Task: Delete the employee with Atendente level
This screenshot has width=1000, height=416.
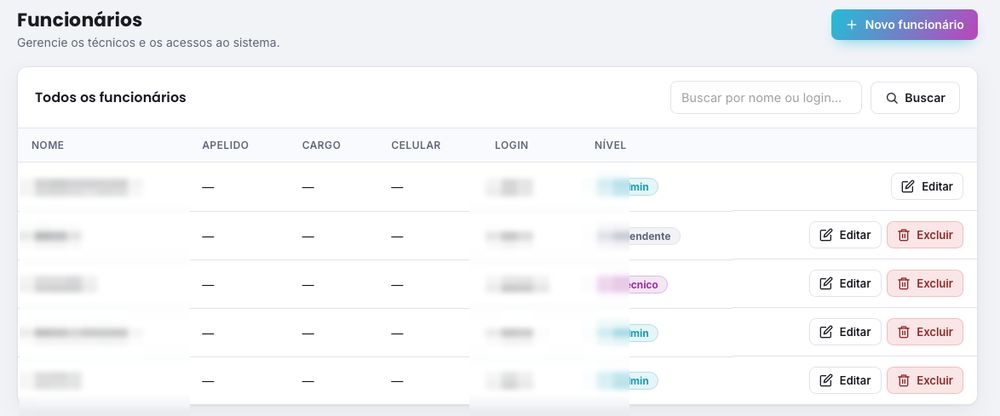Action: point(925,235)
